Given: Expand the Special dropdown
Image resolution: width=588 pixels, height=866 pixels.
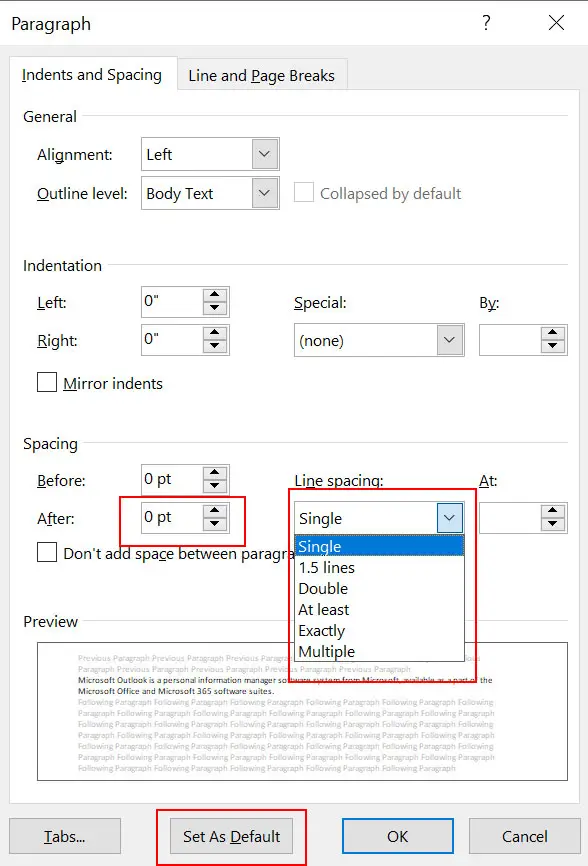Looking at the screenshot, I should (x=449, y=340).
